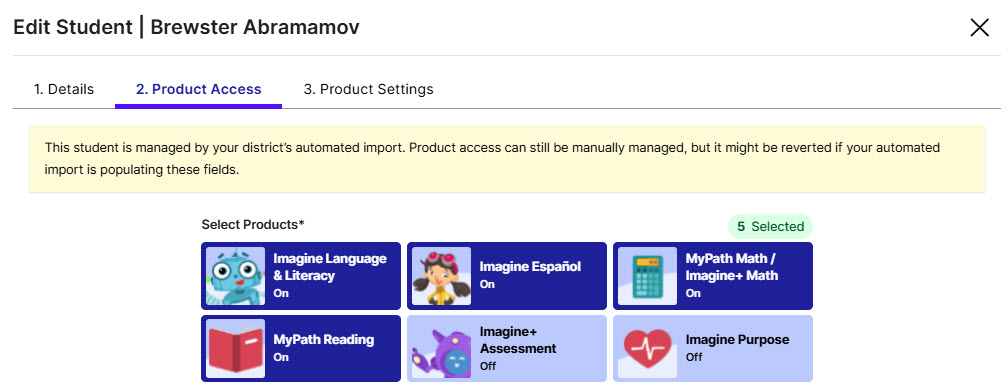This screenshot has height=386, width=1008.
Task: Turn off MyPath Reading product
Action: [301, 348]
